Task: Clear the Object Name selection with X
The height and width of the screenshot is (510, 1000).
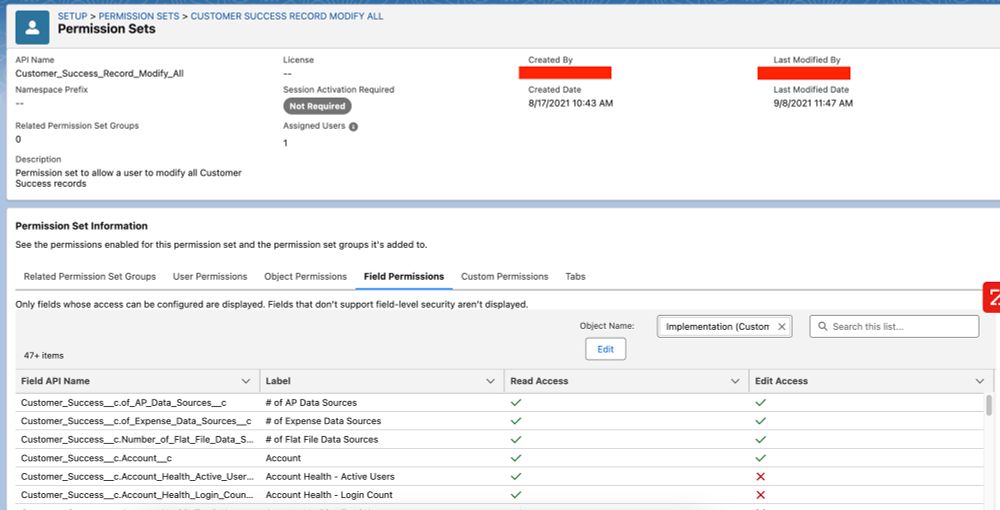Action: [x=781, y=326]
